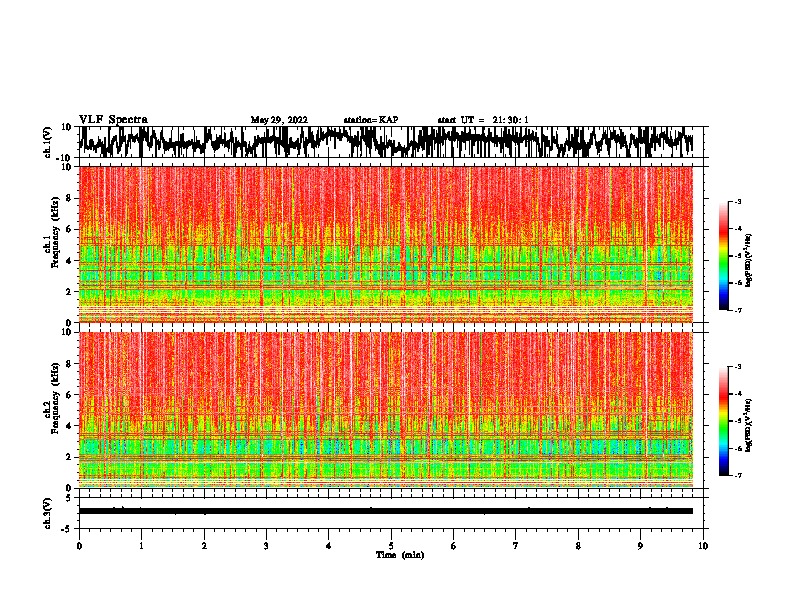792x612 pixels.
Task: Click time axis tick label 1
Action: point(141,546)
